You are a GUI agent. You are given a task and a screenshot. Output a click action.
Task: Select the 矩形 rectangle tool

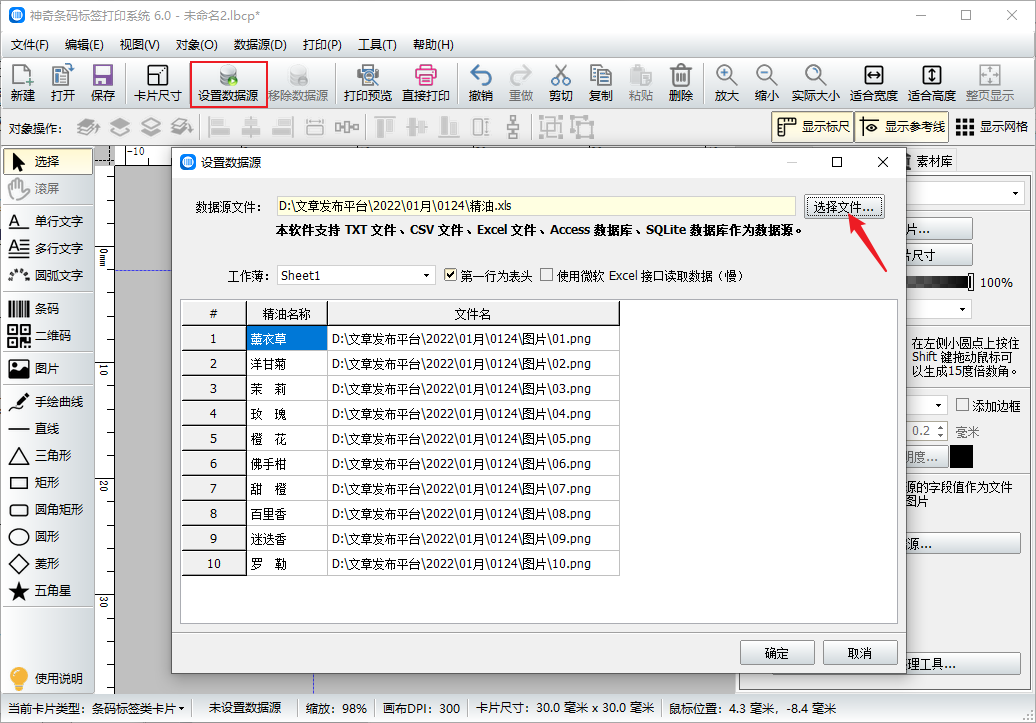pos(46,482)
